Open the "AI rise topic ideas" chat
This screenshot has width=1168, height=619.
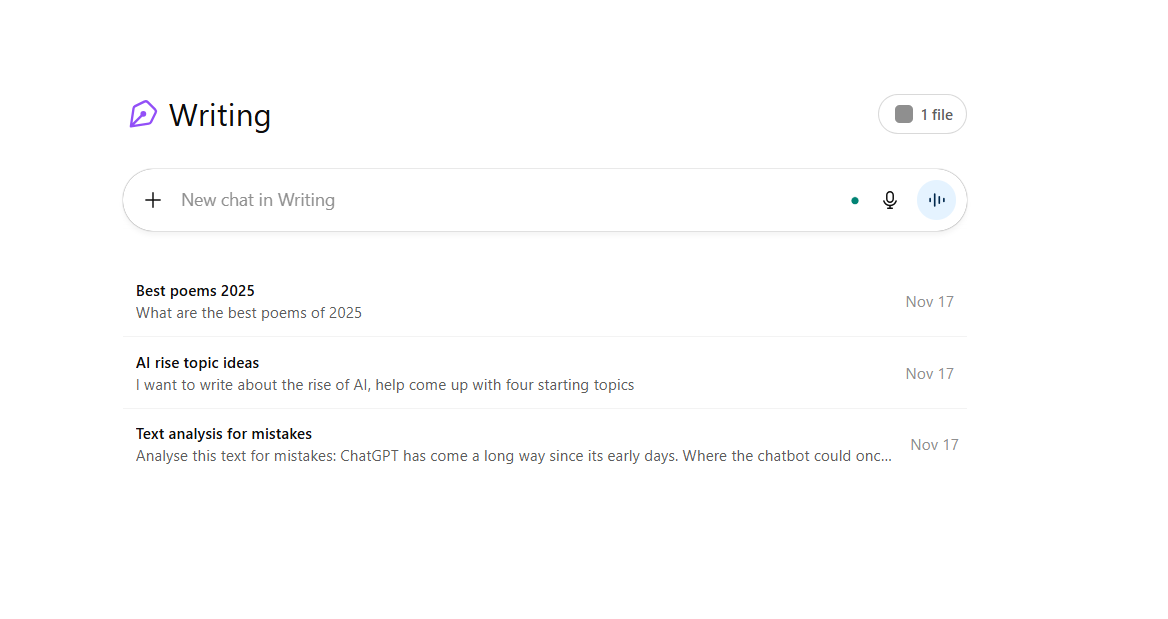[197, 363]
